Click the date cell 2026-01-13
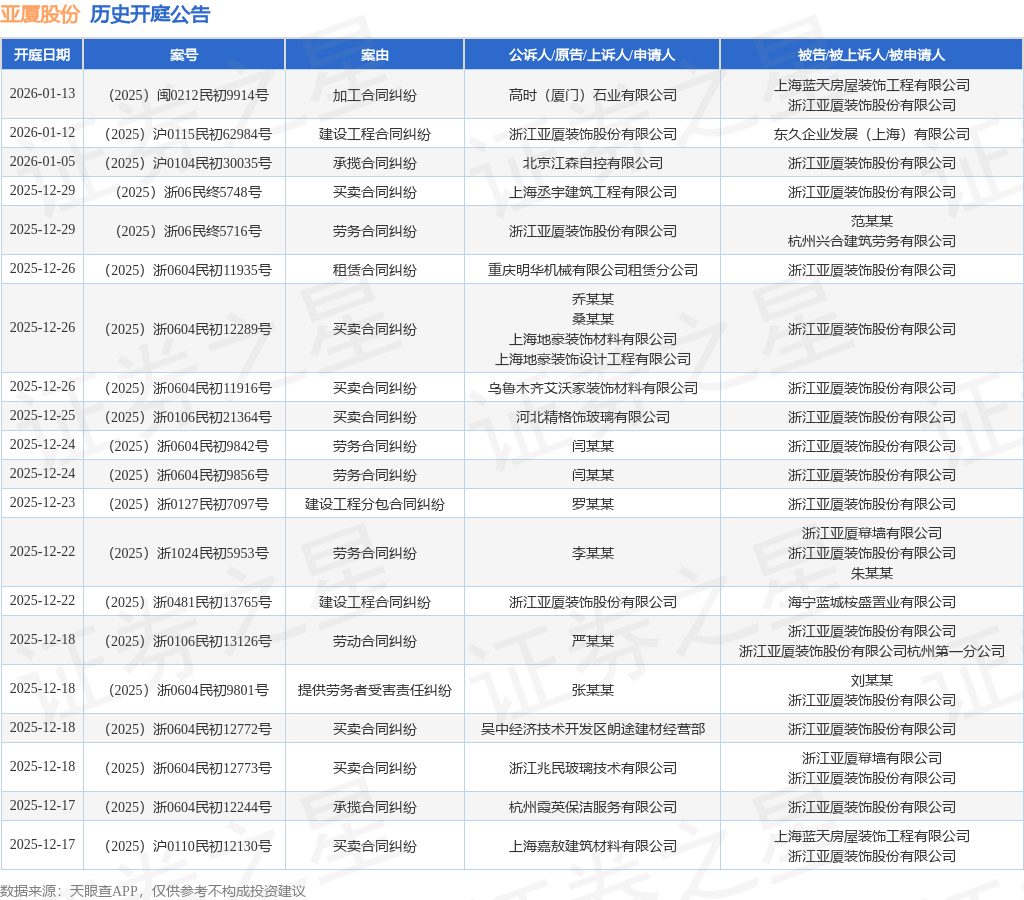The image size is (1024, 900). pos(42,93)
